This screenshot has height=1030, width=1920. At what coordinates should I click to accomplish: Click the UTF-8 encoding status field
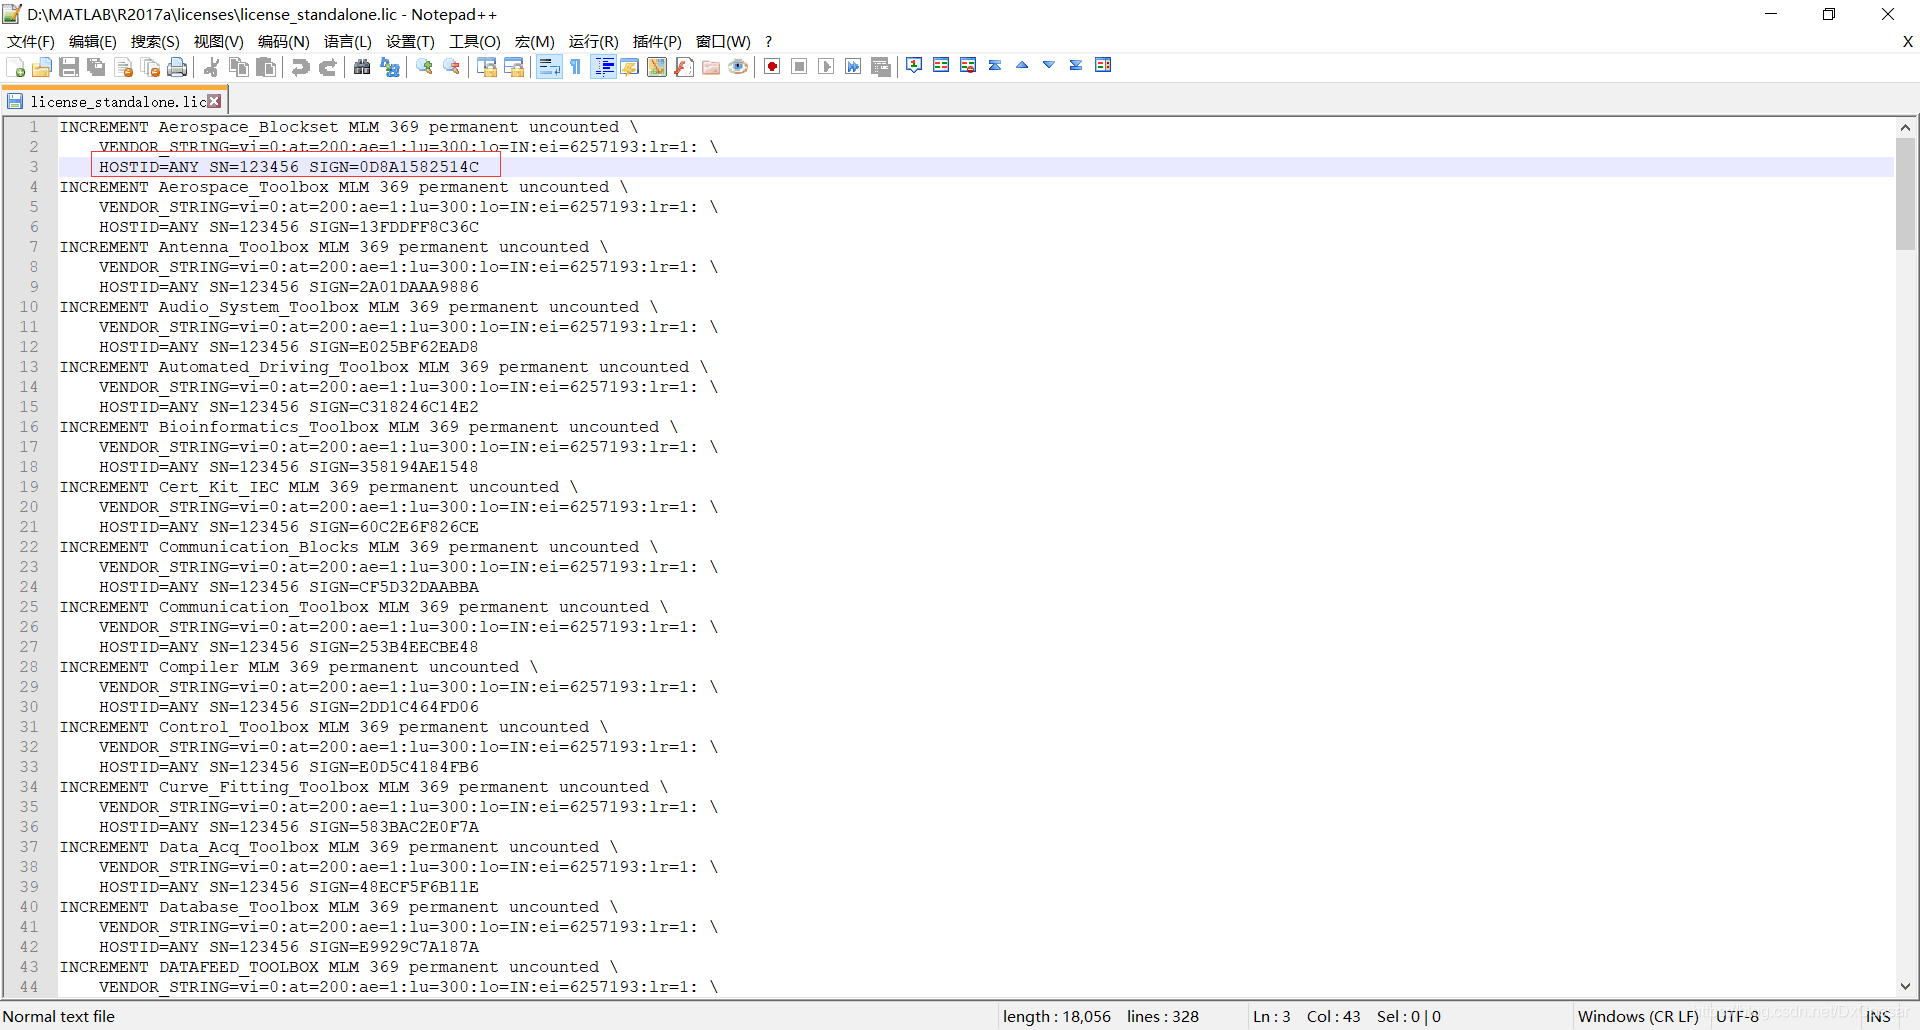point(1737,1016)
